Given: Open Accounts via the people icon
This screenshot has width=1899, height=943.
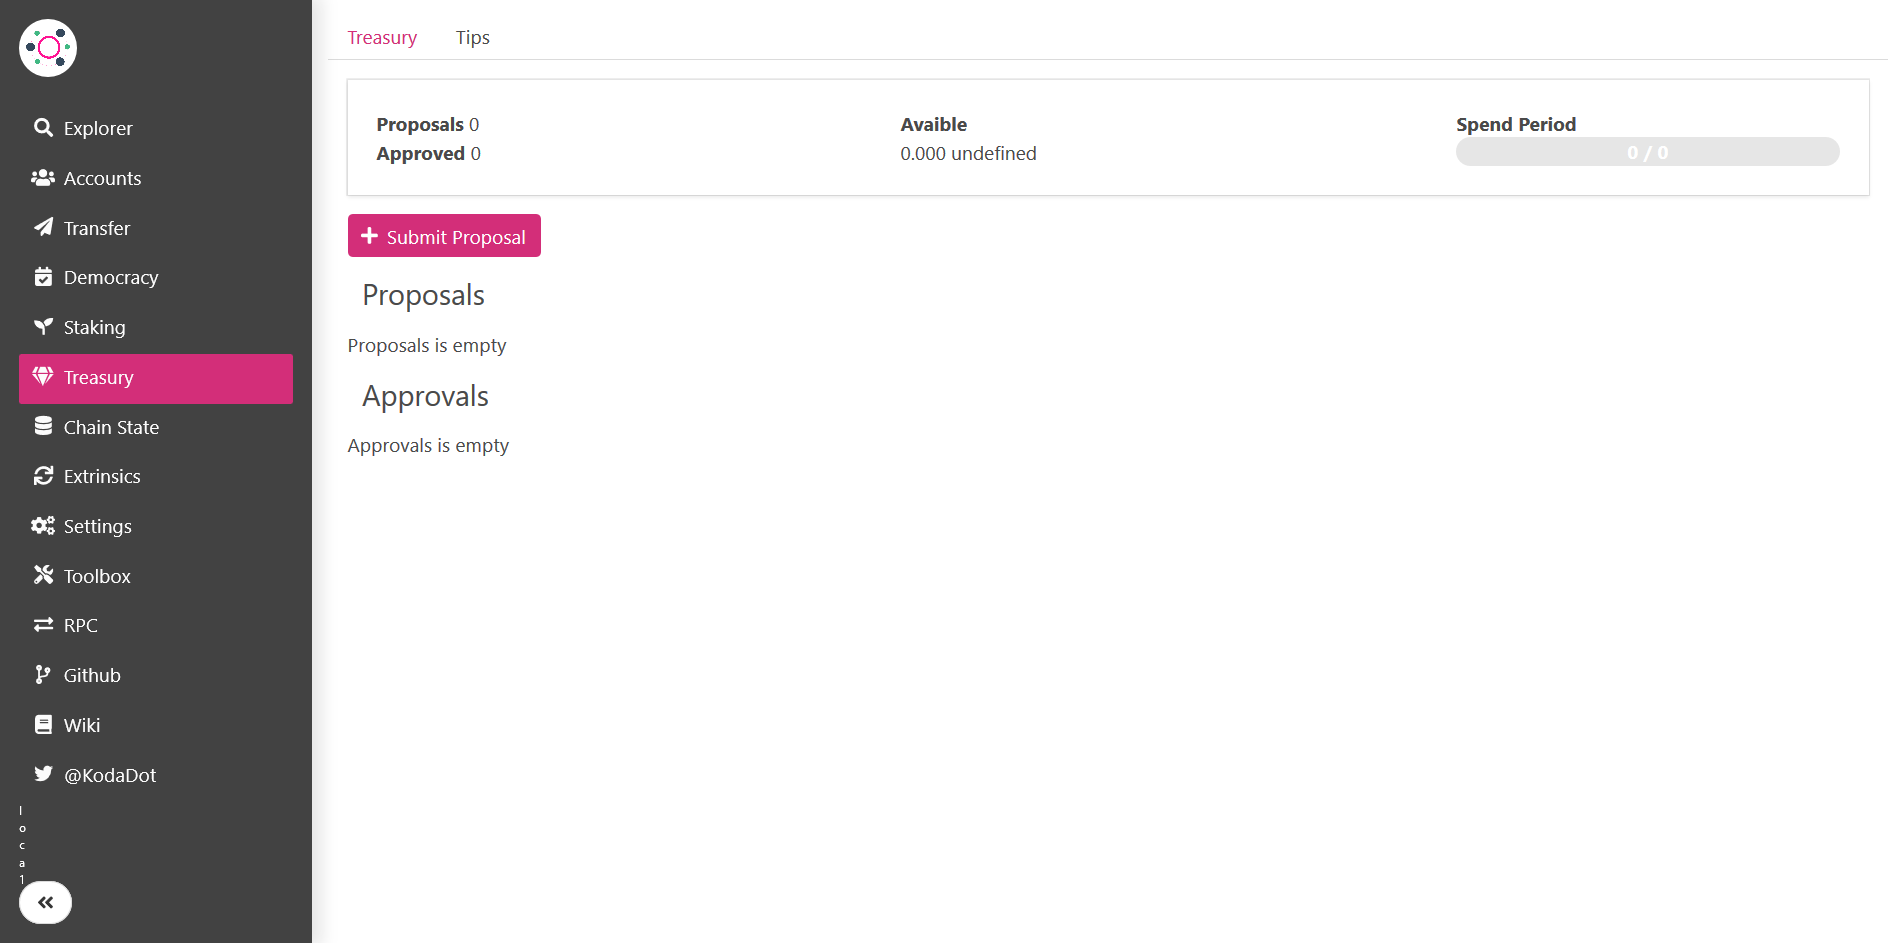Looking at the screenshot, I should point(43,177).
